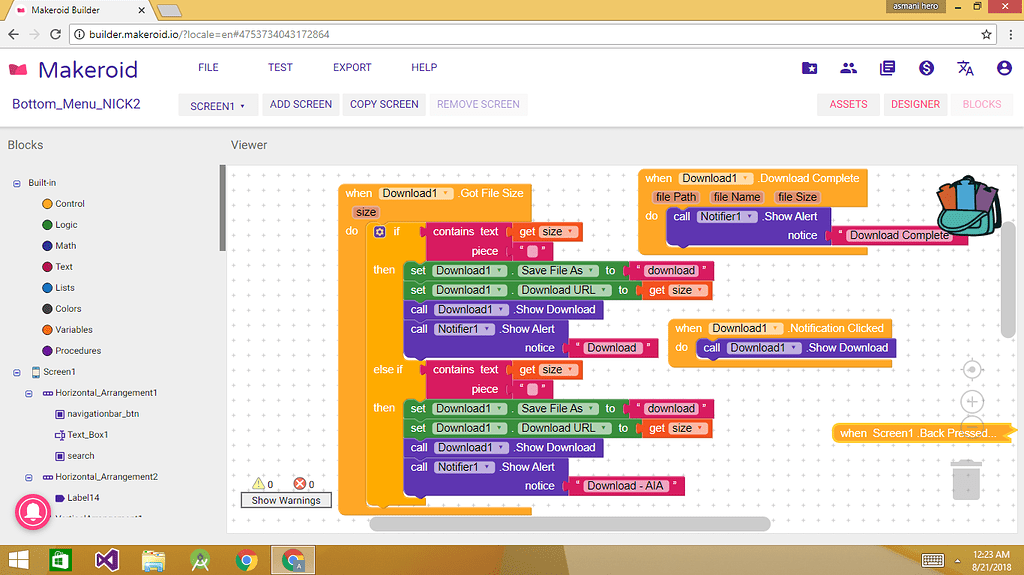Zoom in with the plus circle icon
Viewport: 1024px width, 575px height.
(971, 402)
